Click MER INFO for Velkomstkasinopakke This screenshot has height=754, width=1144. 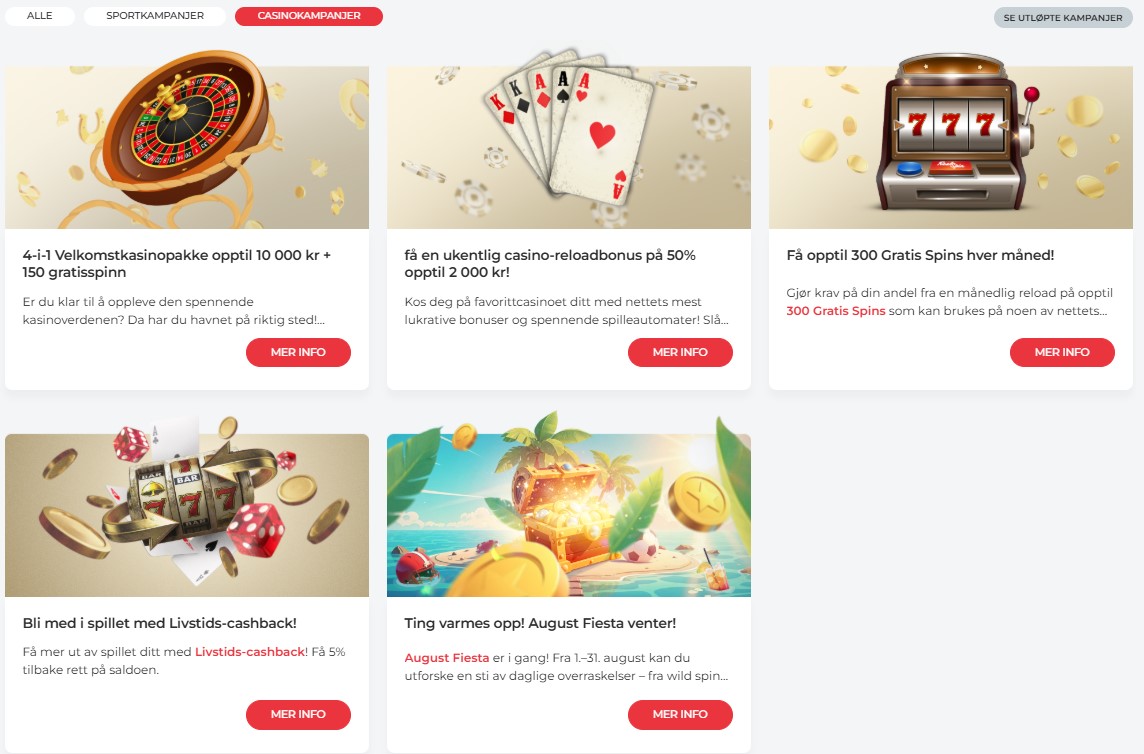click(298, 353)
